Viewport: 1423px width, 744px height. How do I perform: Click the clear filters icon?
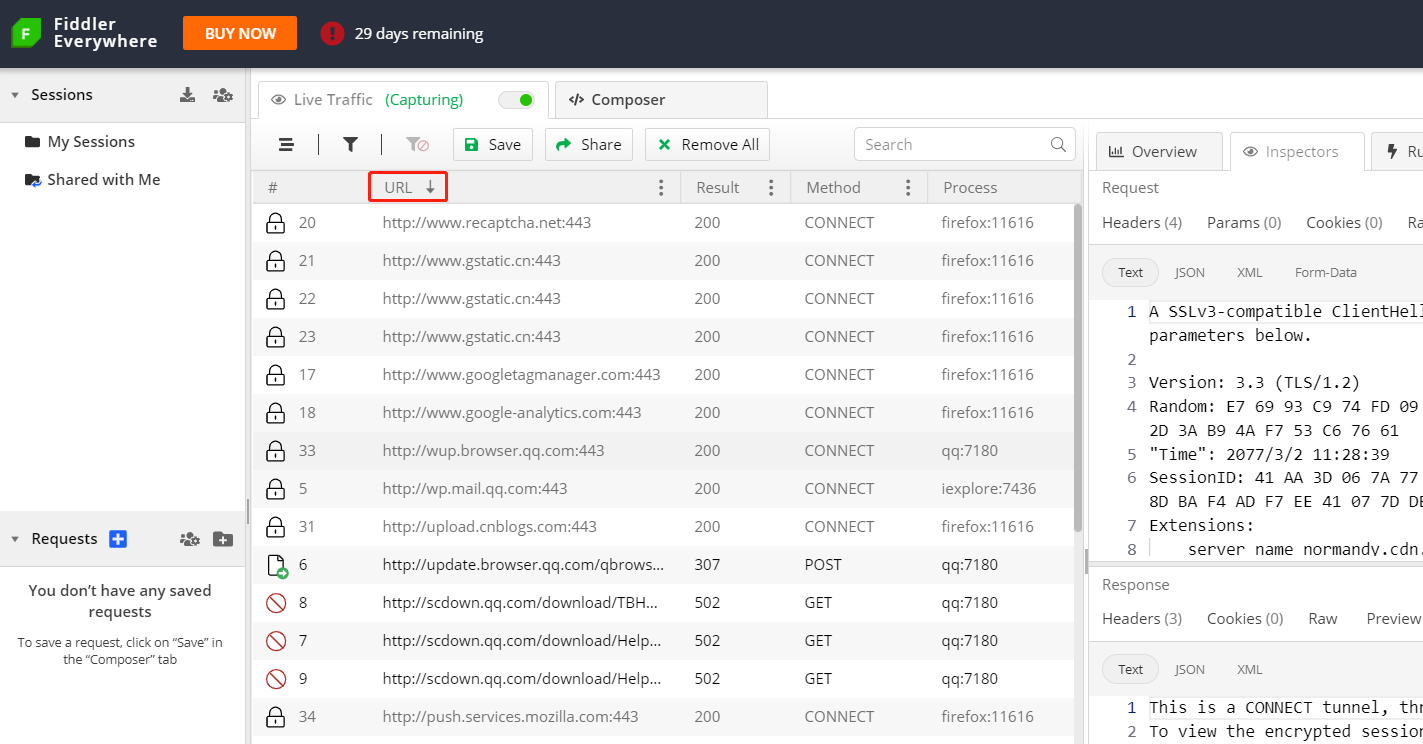tap(417, 145)
